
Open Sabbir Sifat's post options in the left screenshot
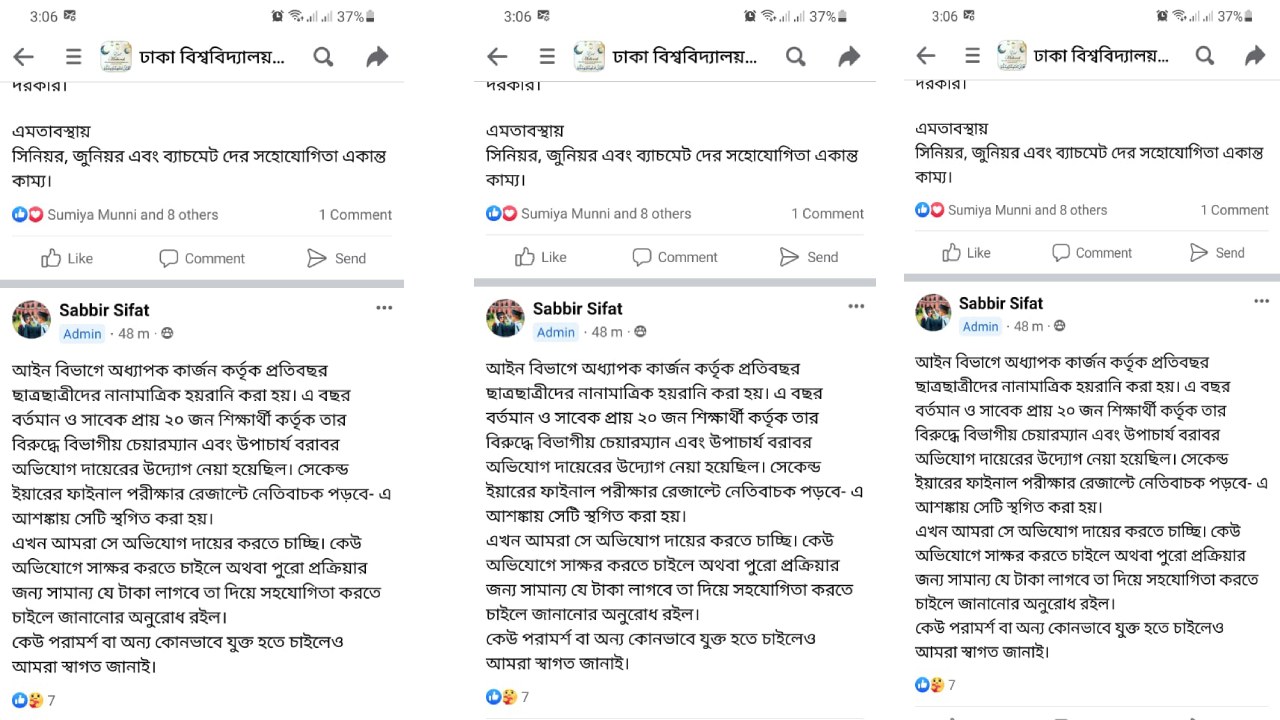[x=384, y=308]
